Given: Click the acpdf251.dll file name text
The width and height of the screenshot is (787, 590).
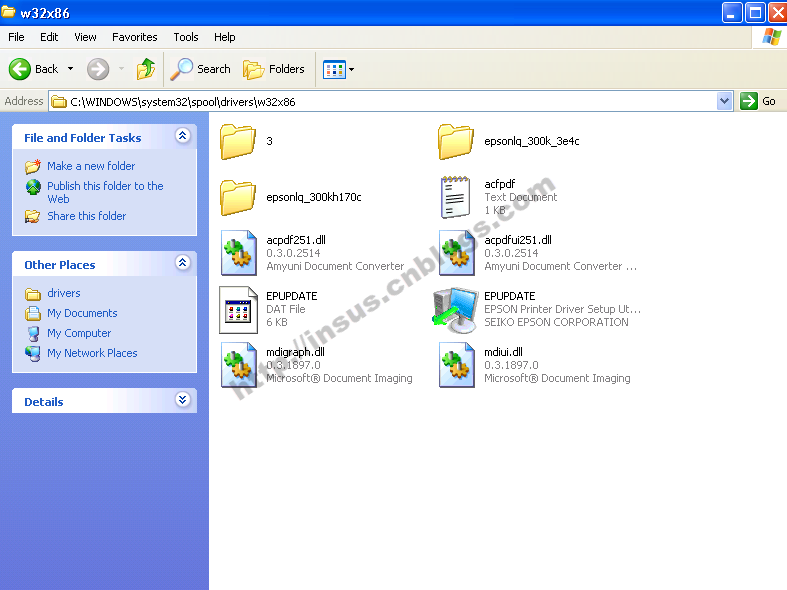Looking at the screenshot, I should point(296,240).
